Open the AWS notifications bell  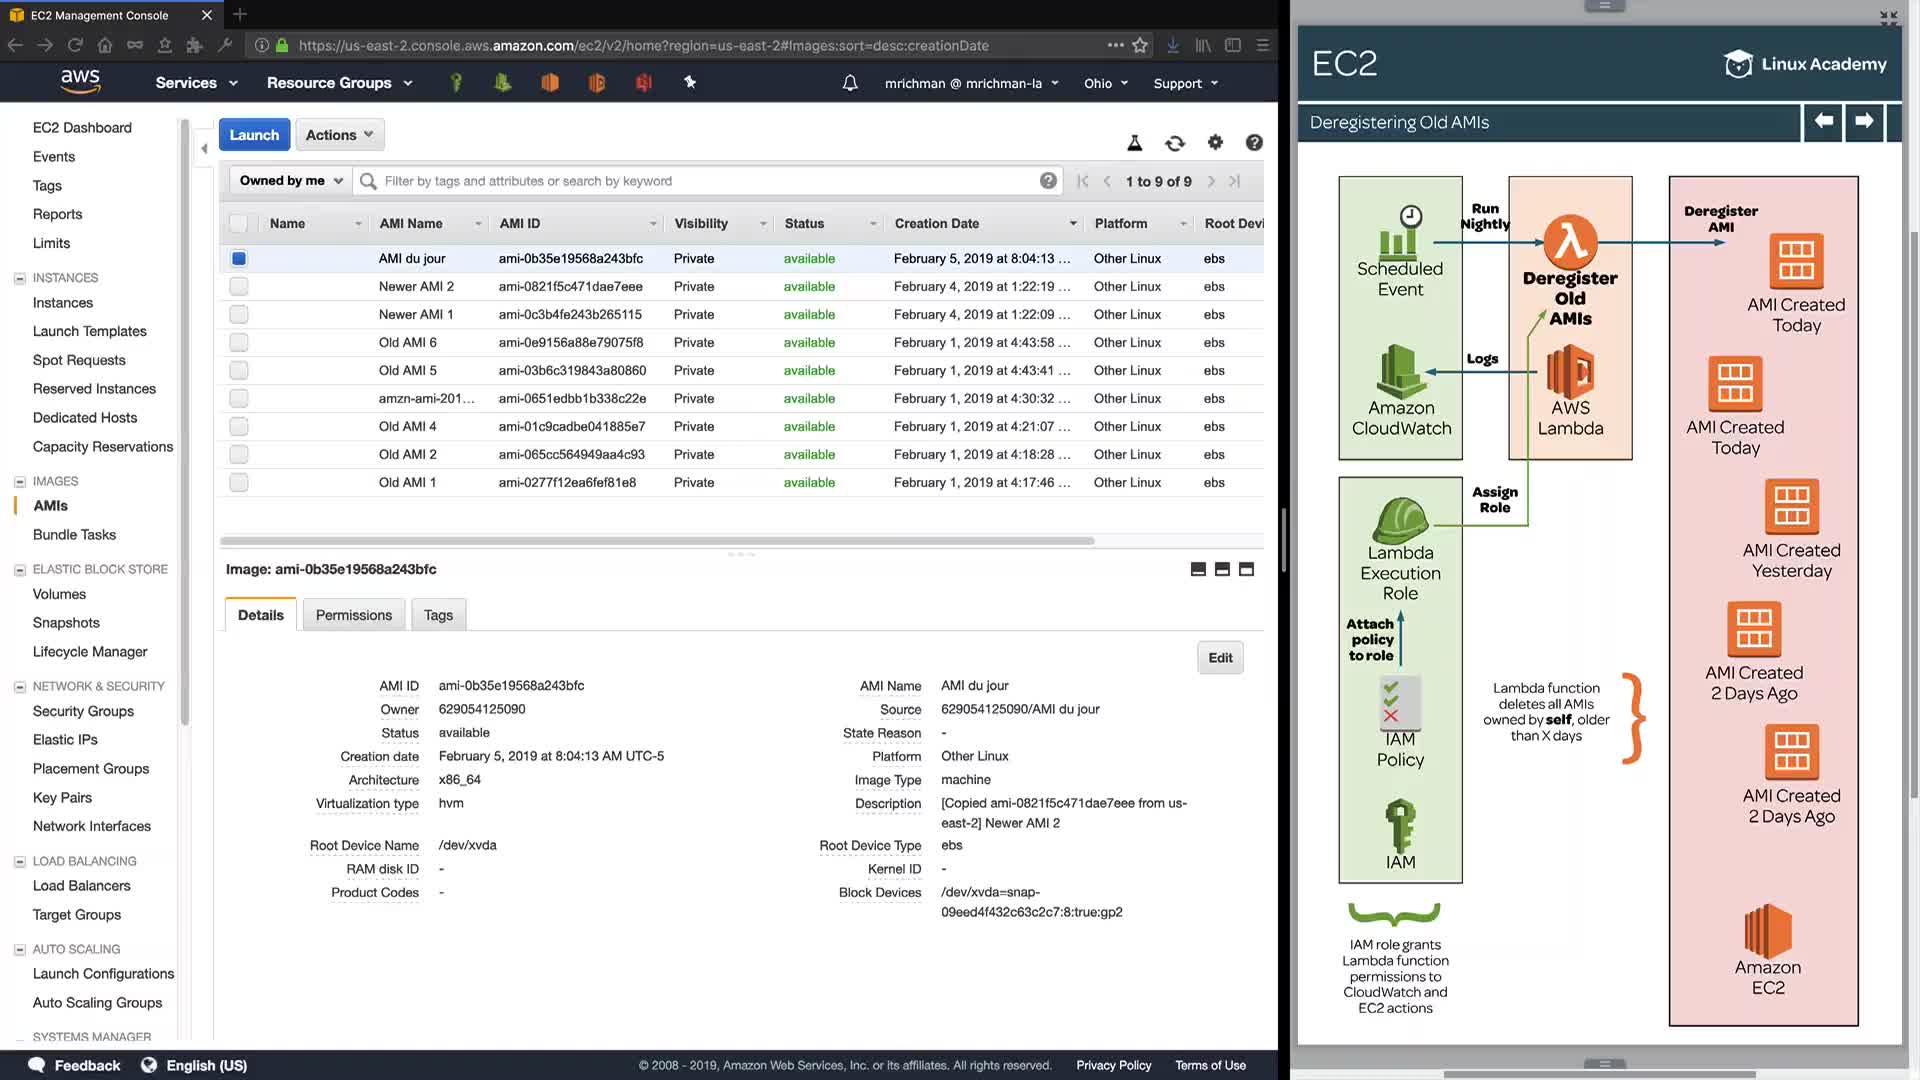850,83
